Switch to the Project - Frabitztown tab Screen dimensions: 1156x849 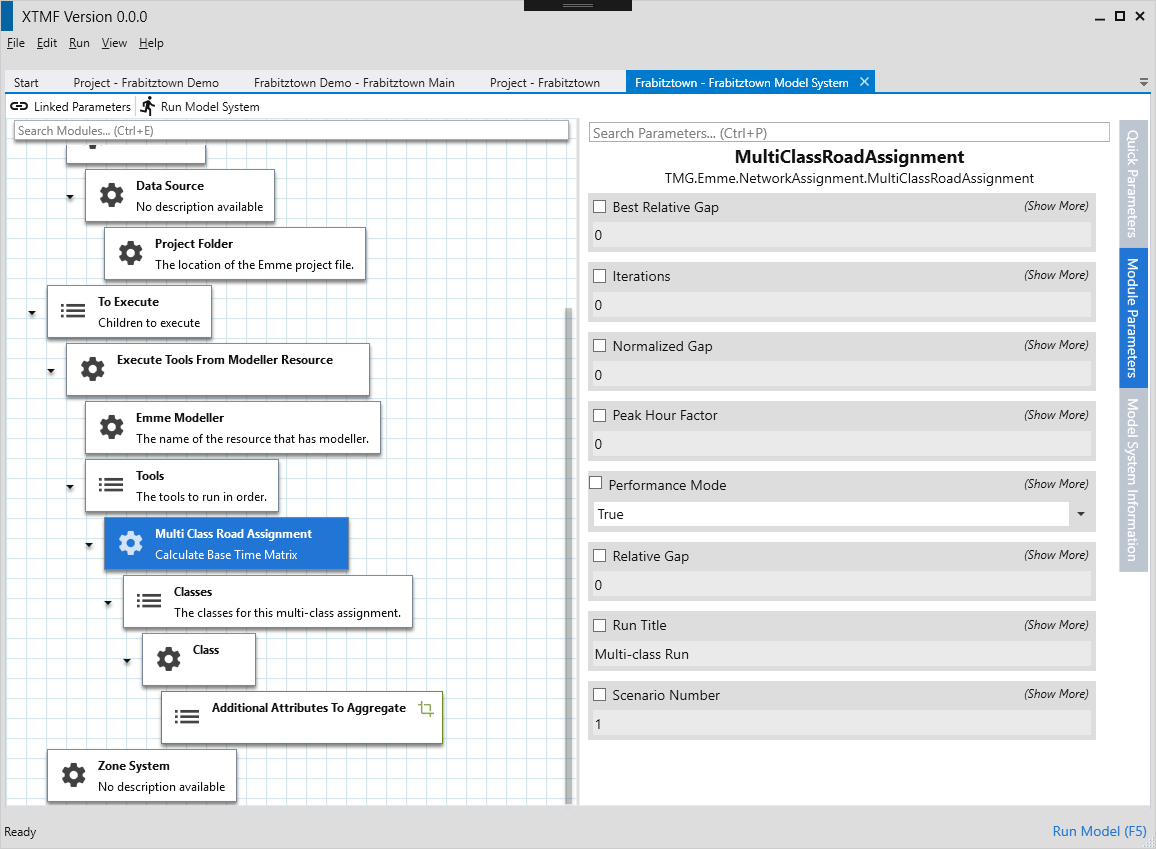(x=545, y=83)
